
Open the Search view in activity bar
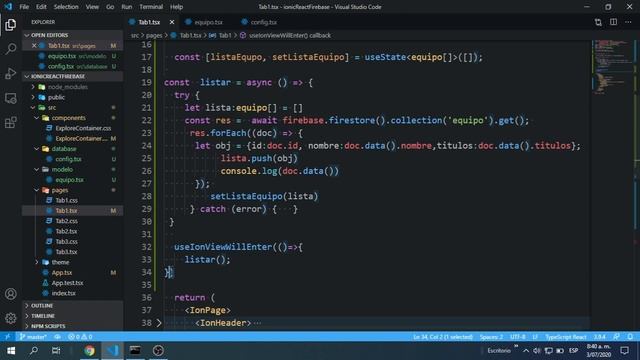(x=11, y=49)
